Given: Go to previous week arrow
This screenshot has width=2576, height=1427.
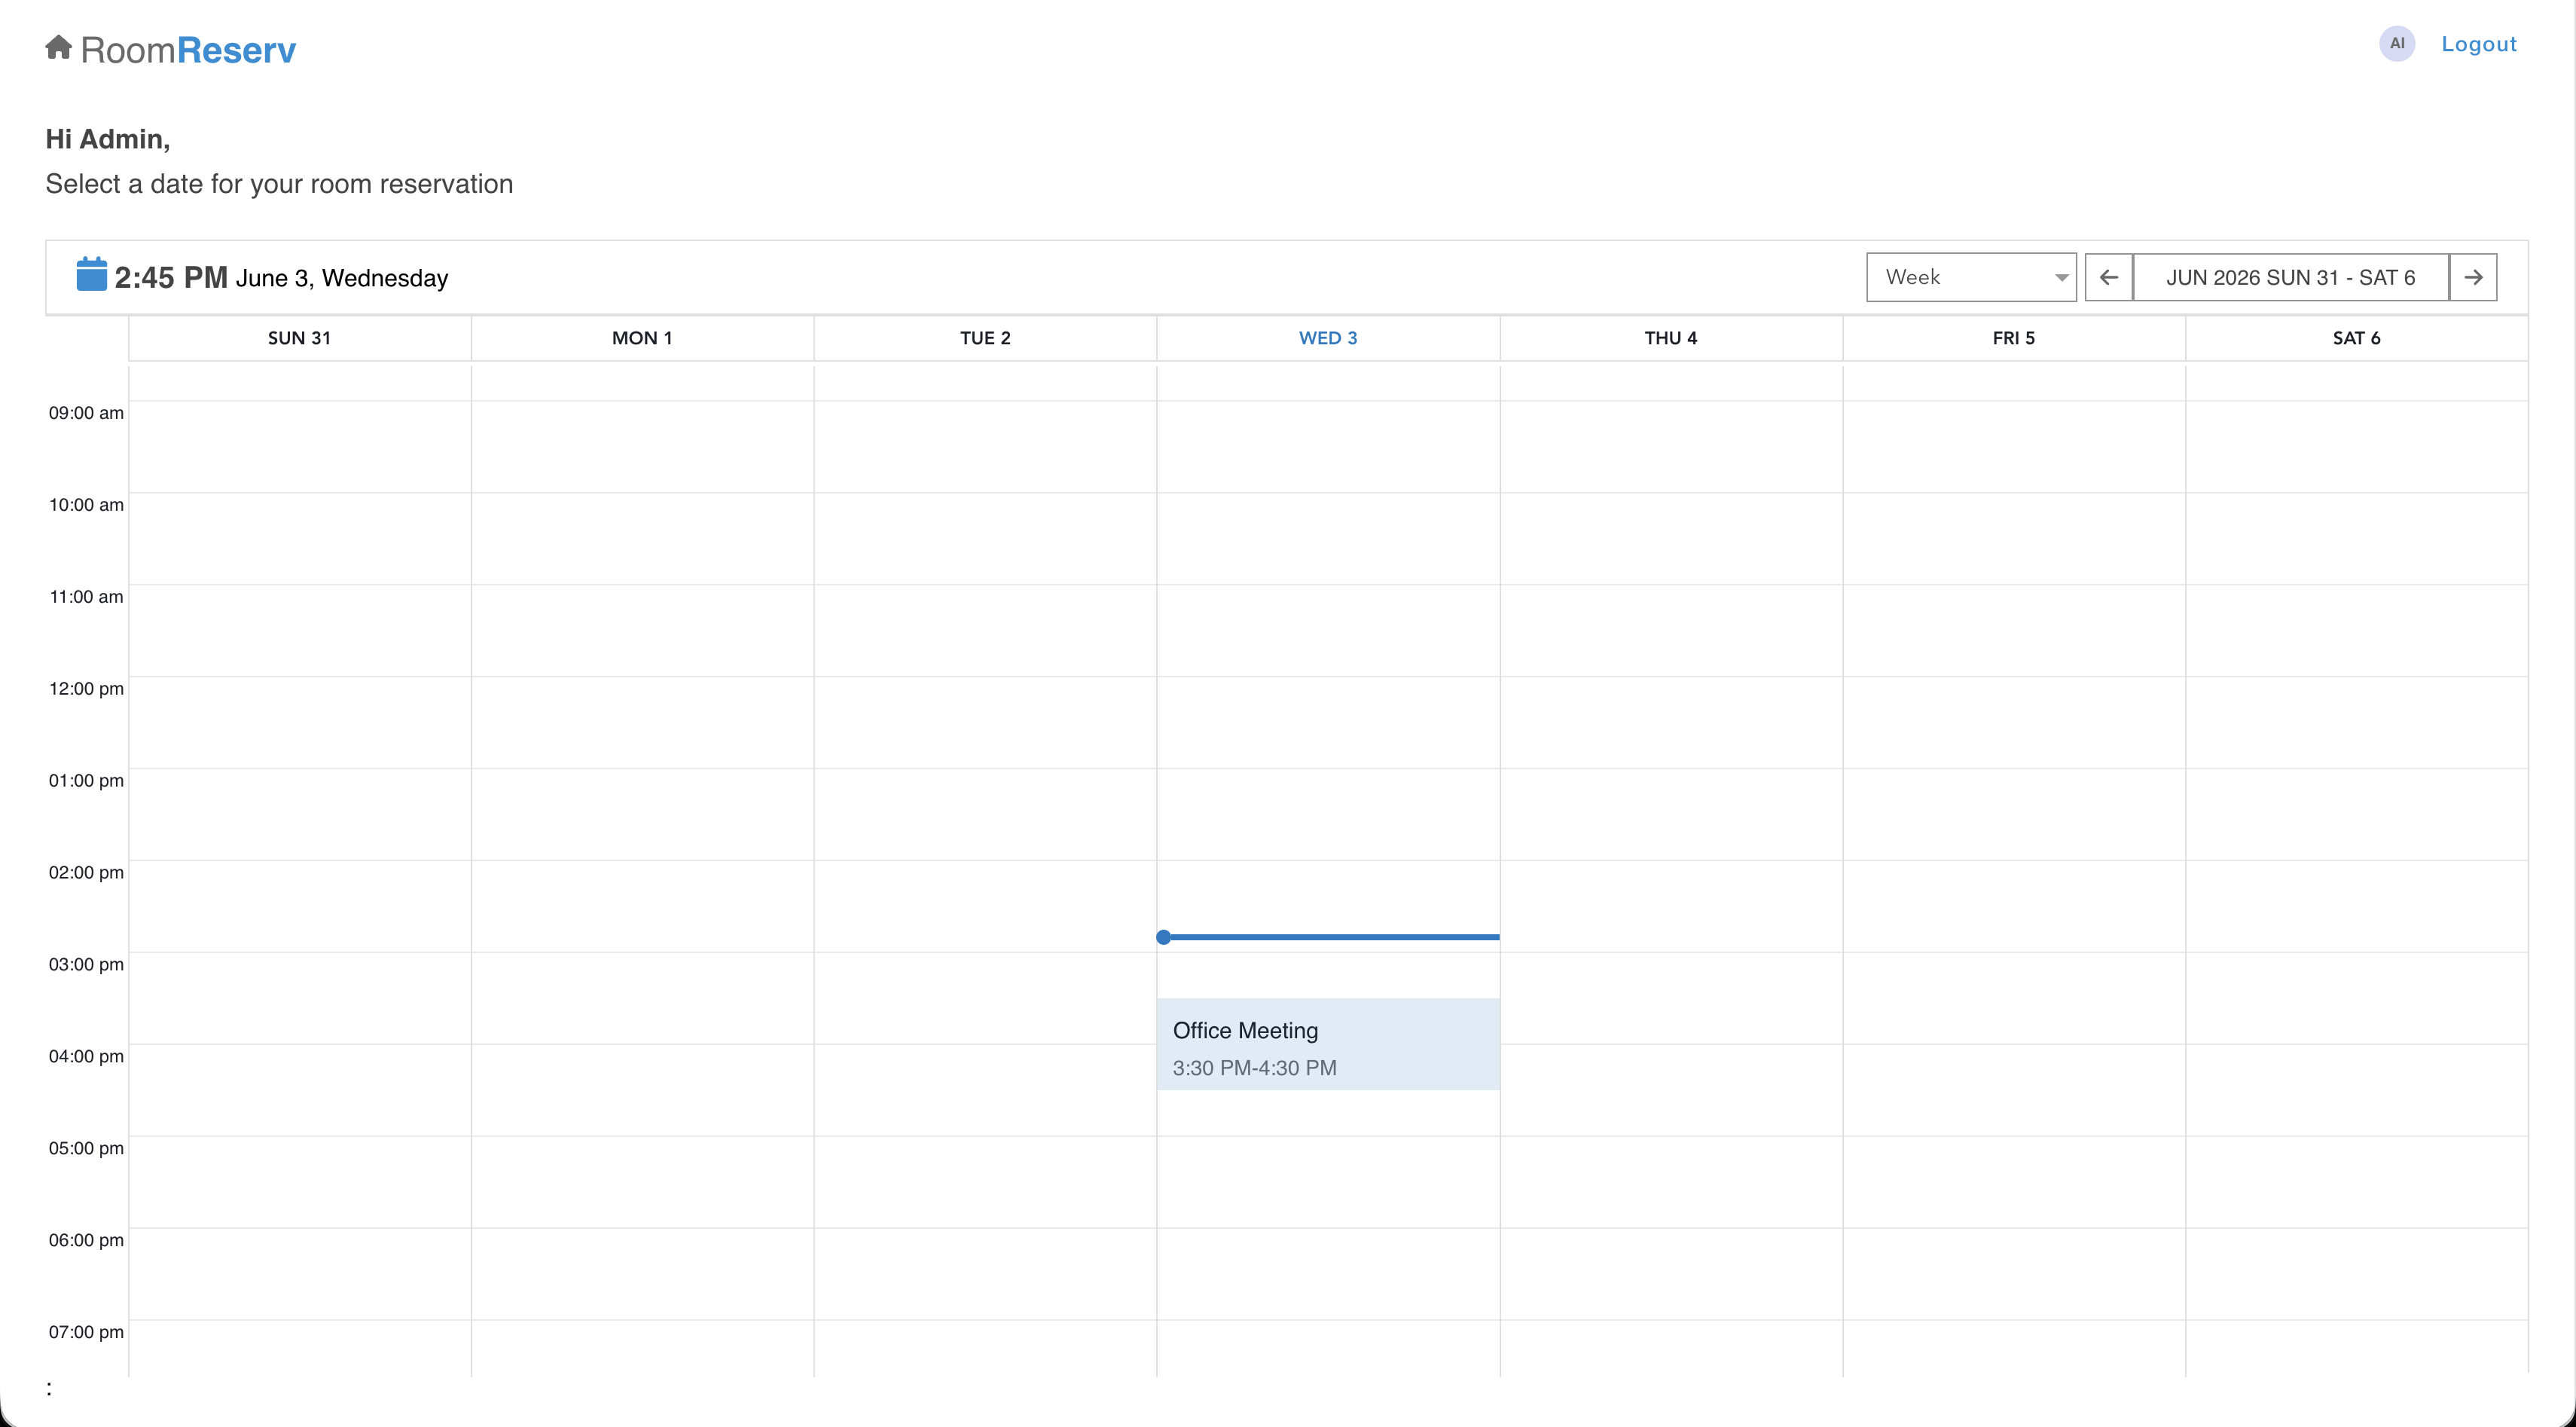Looking at the screenshot, I should pos(2109,277).
